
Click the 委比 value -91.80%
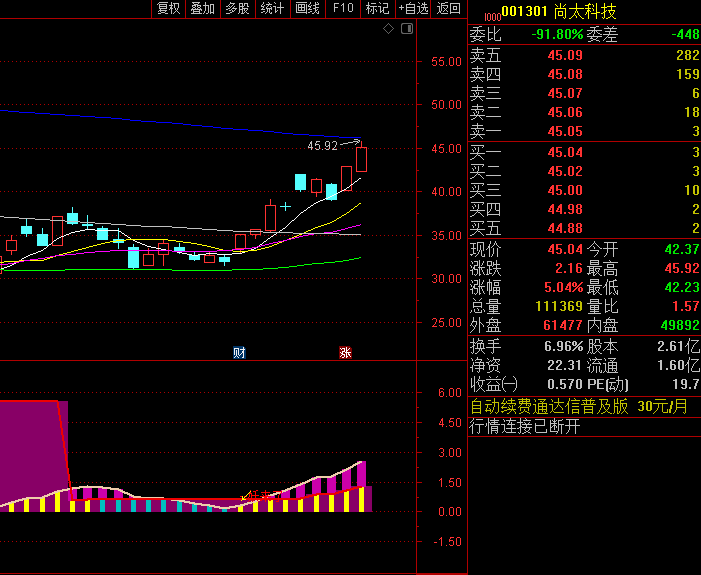point(557,34)
